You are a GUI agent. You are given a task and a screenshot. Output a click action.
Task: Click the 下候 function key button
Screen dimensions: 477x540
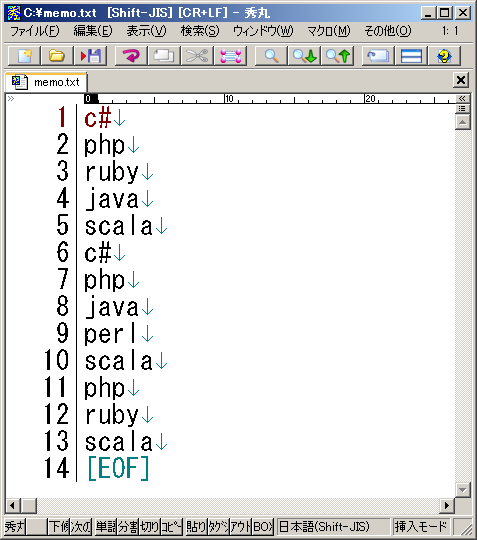(59, 527)
